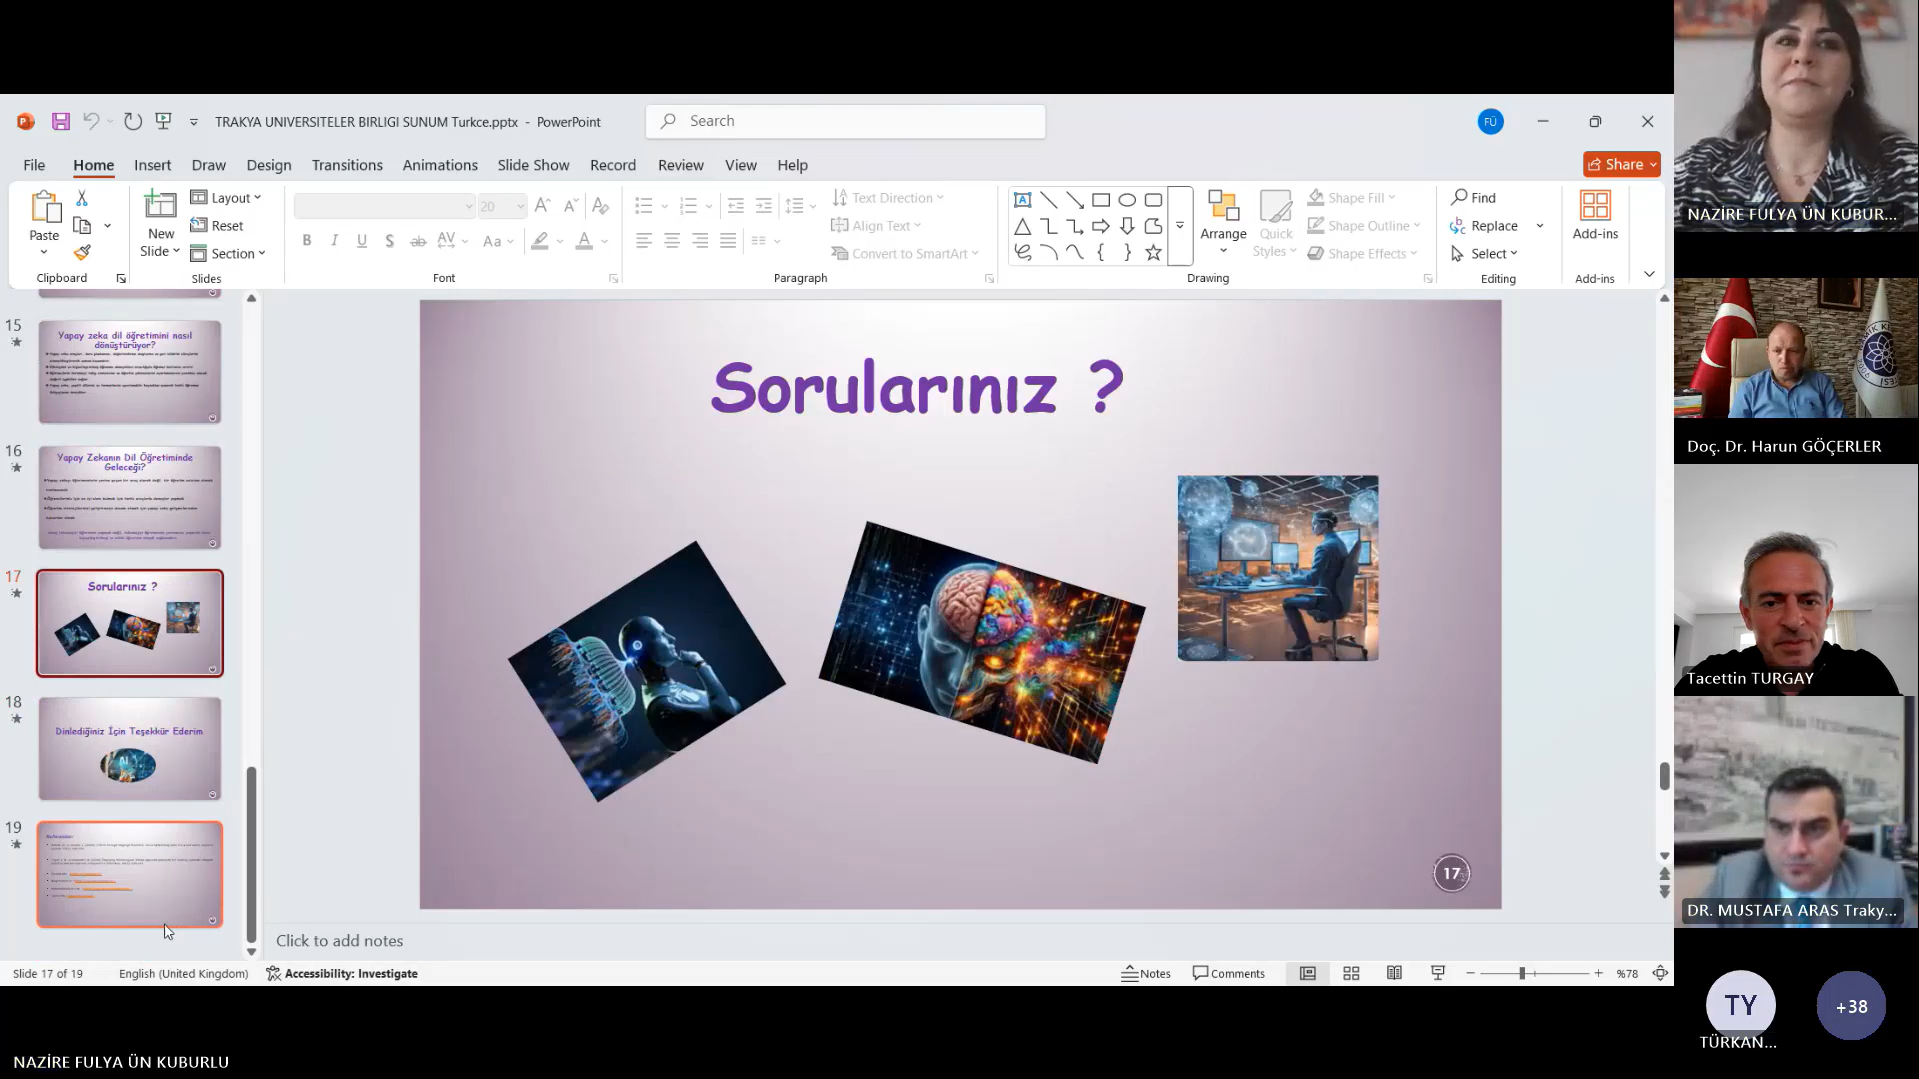This screenshot has height=1079, width=1919.
Task: Switch to Slide Sorter view
Action: tap(1351, 973)
